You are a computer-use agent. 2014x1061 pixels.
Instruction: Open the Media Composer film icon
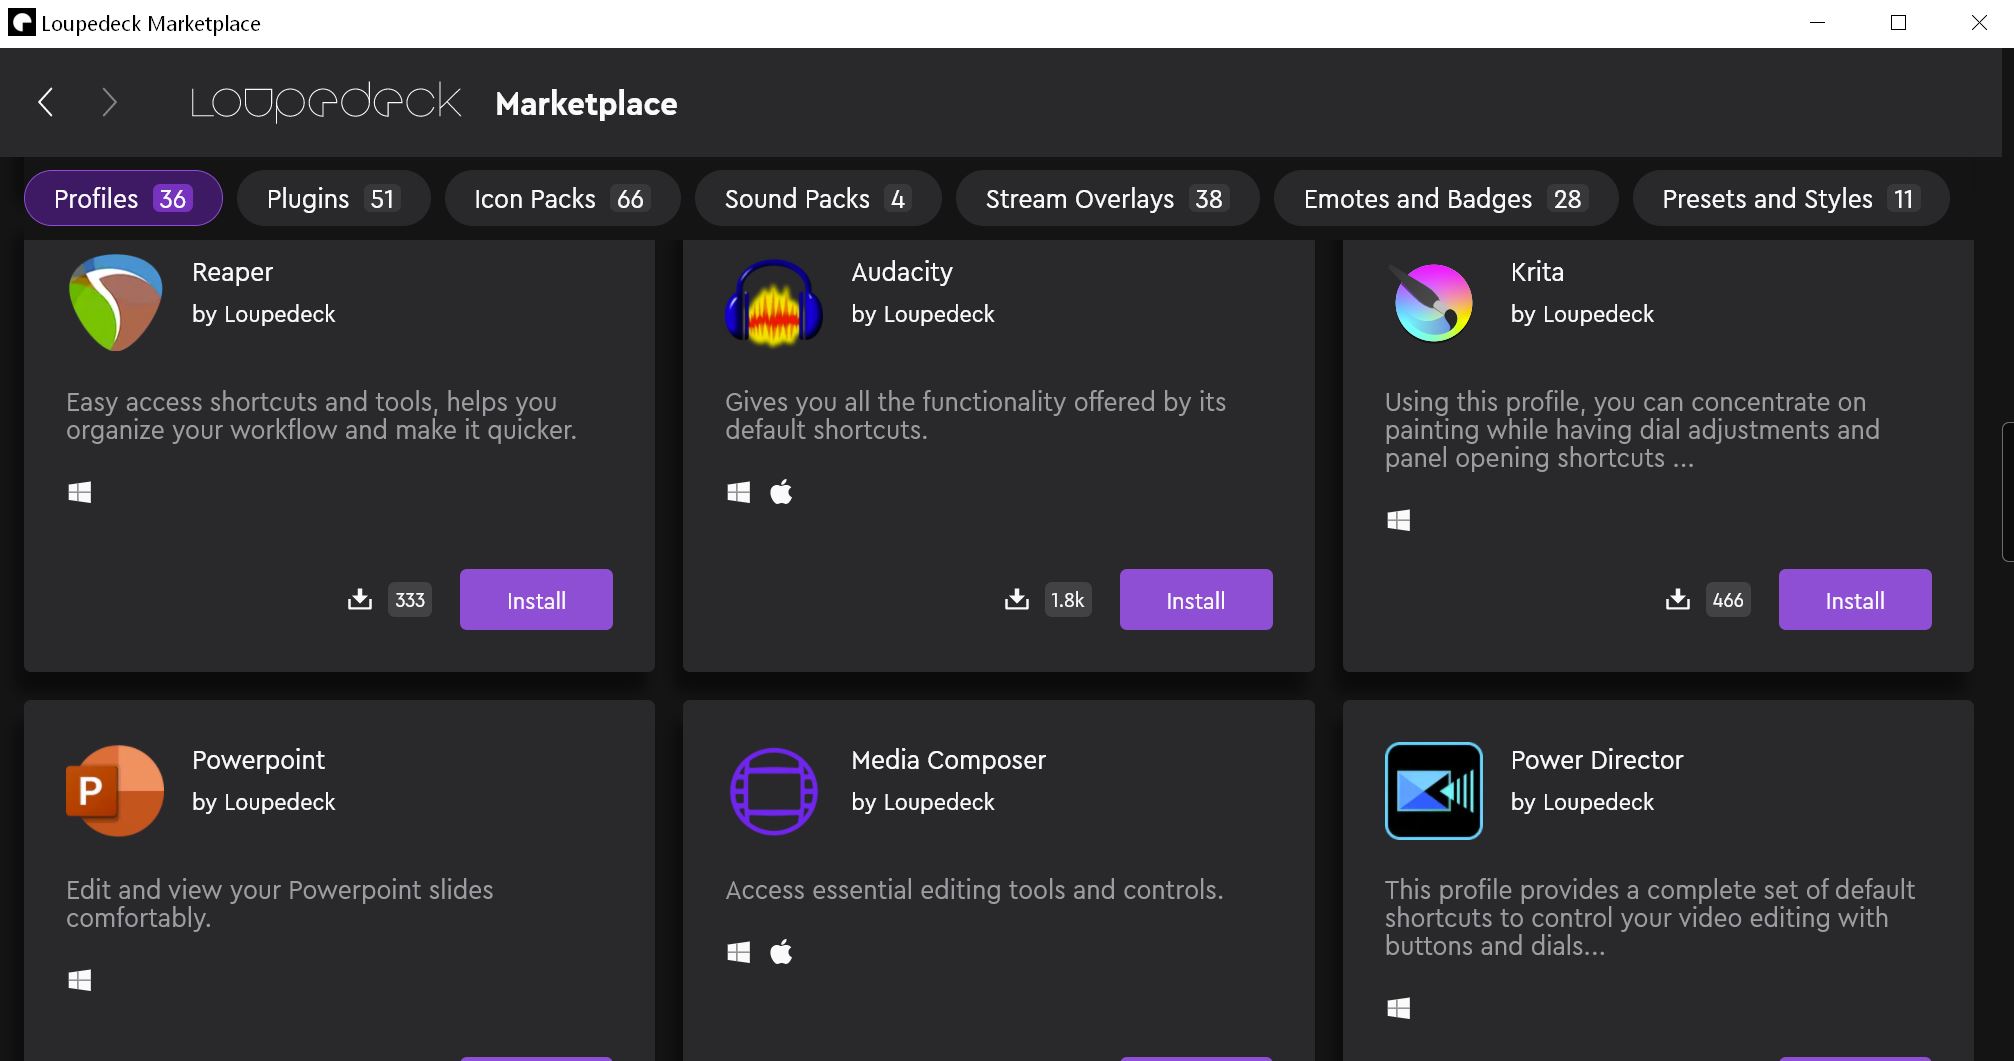point(774,790)
